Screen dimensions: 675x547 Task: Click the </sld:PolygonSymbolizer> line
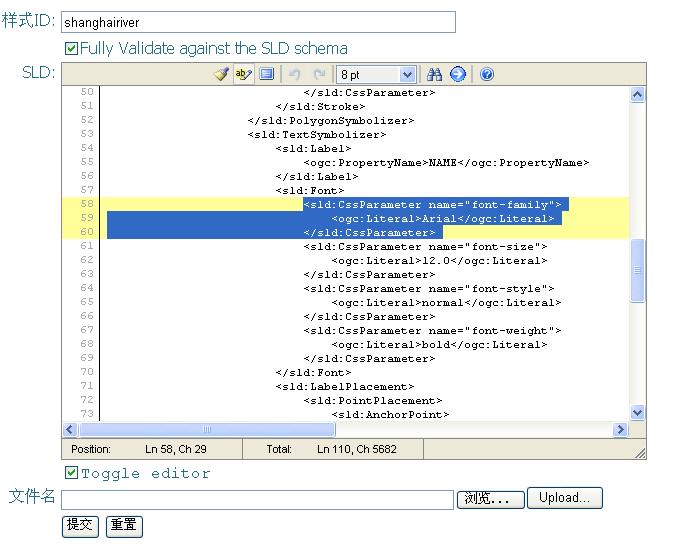[x=331, y=121]
